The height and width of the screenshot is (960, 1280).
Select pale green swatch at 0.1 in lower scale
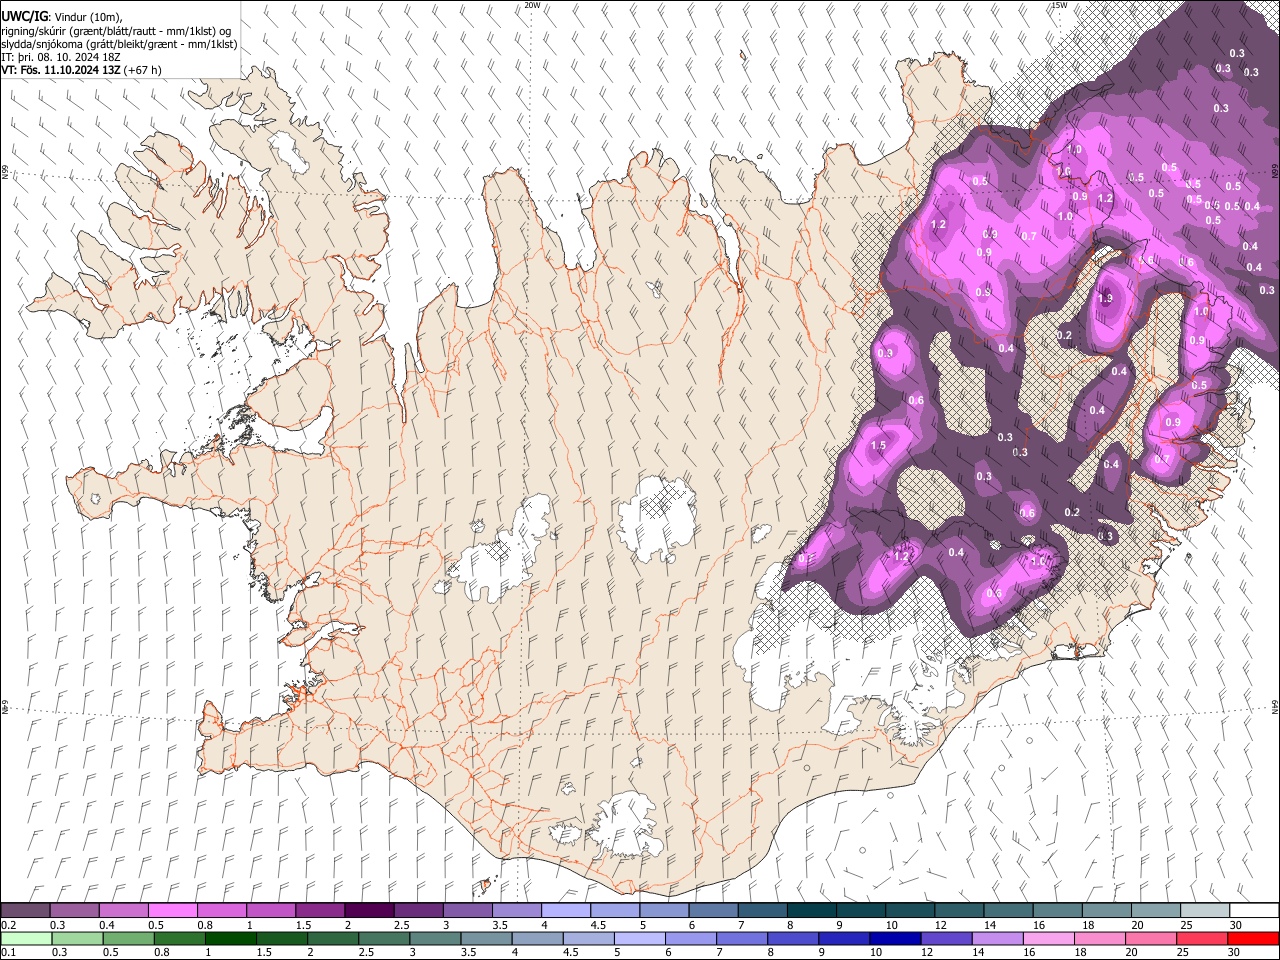25,938
